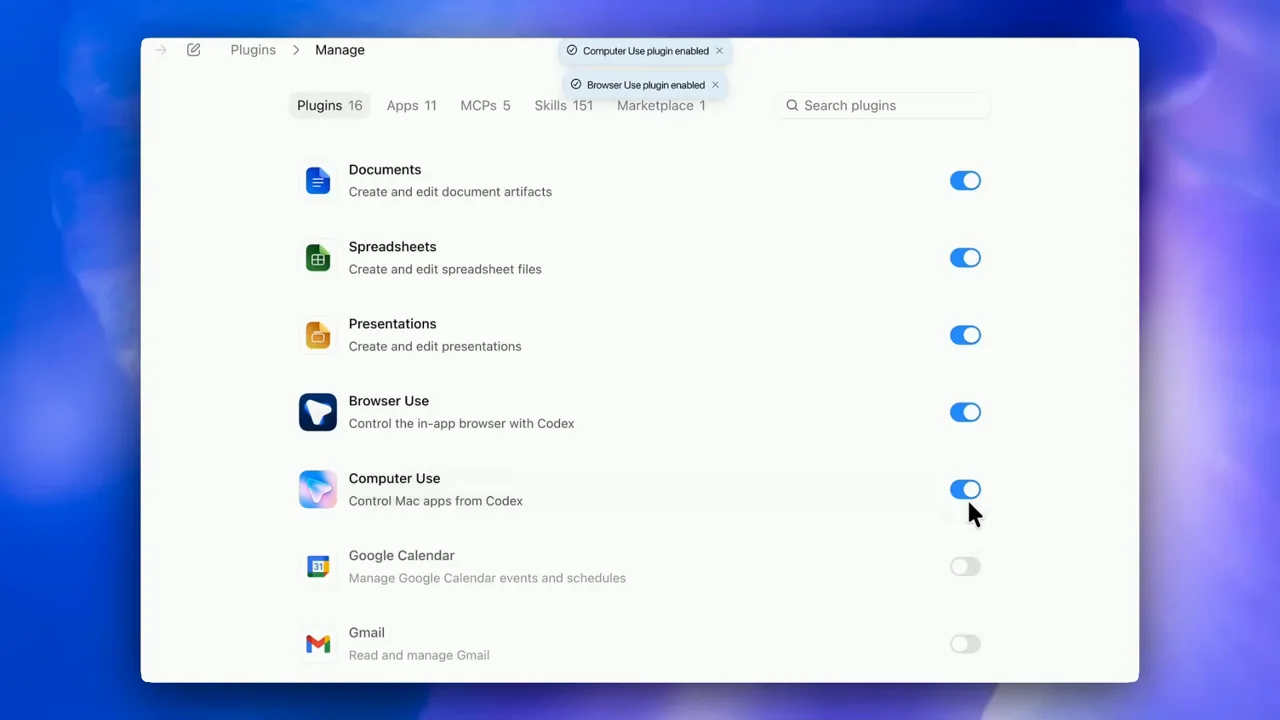Open the Google Calendar plugin title

(x=401, y=555)
